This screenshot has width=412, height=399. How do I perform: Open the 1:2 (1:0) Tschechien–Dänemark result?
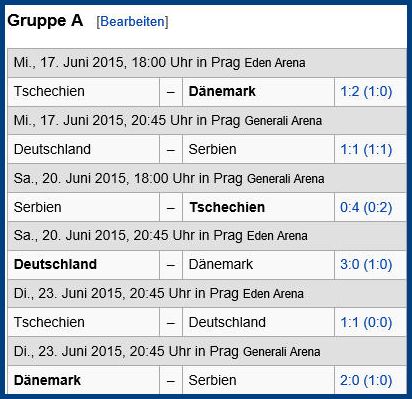366,91
